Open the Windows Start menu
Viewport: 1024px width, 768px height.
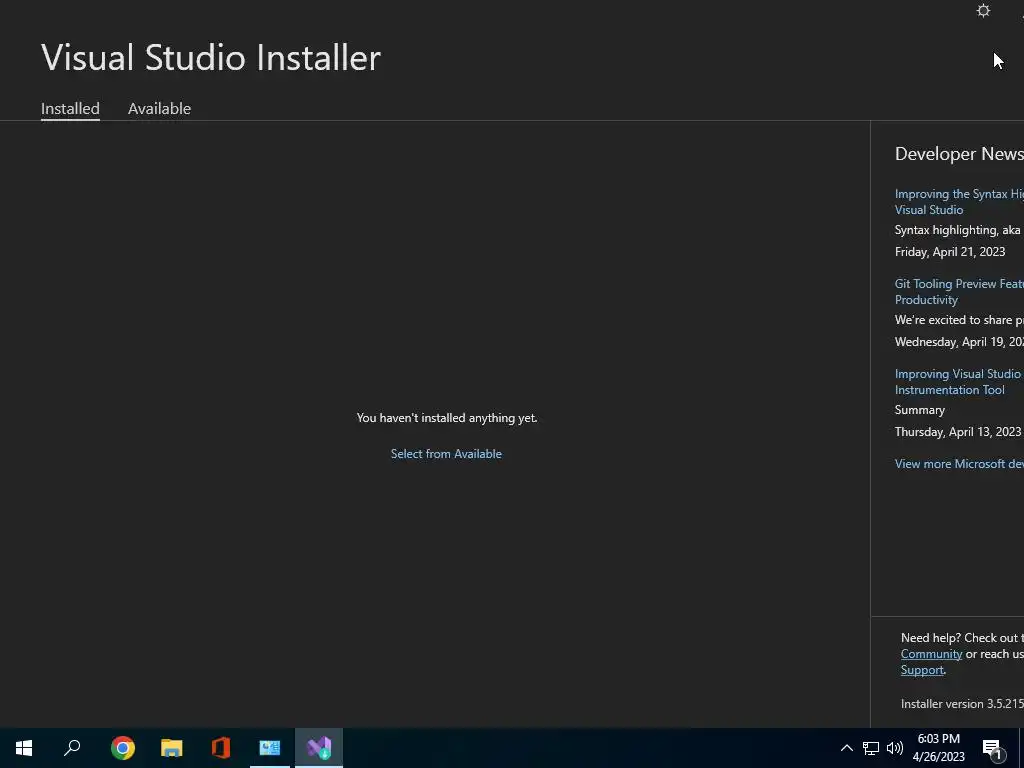click(24, 748)
